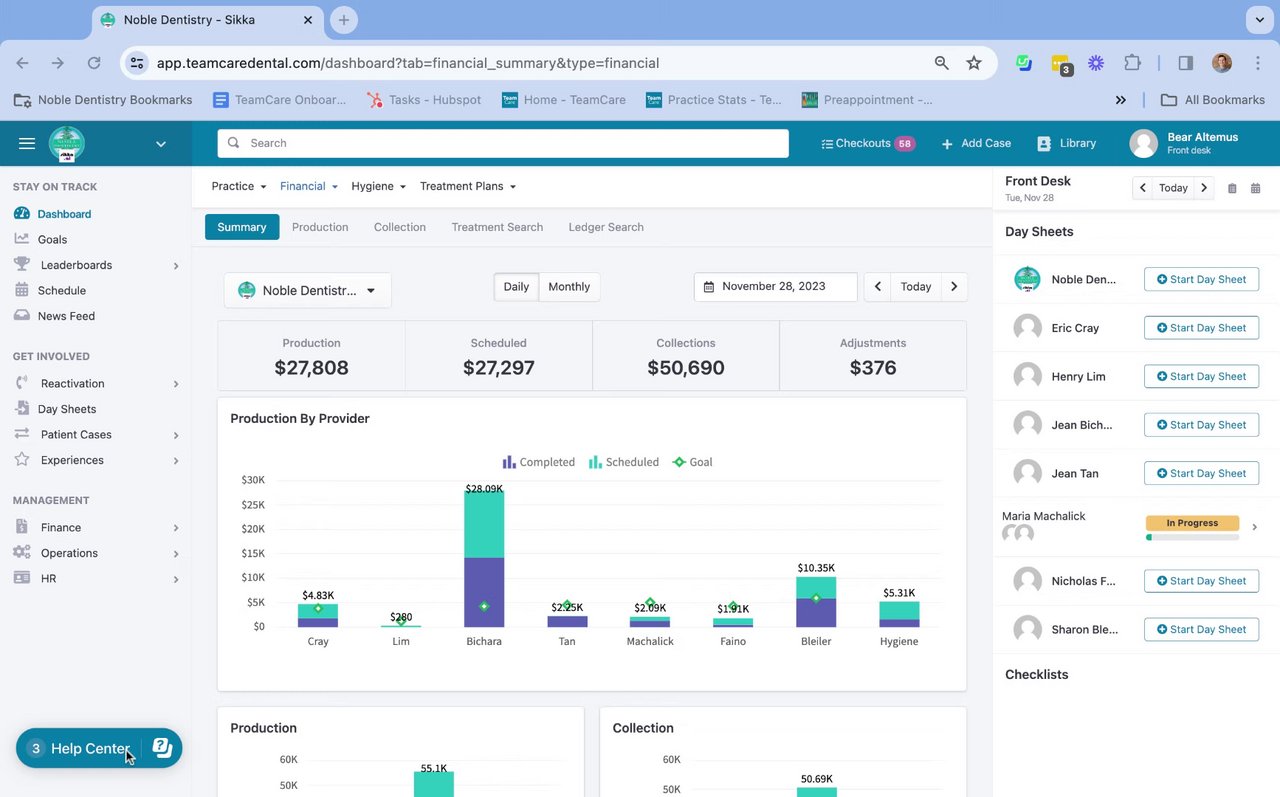Screen dimensions: 1280x797
Task: Expand Reactivation submenu arrow
Action: pyautogui.click(x=176, y=384)
